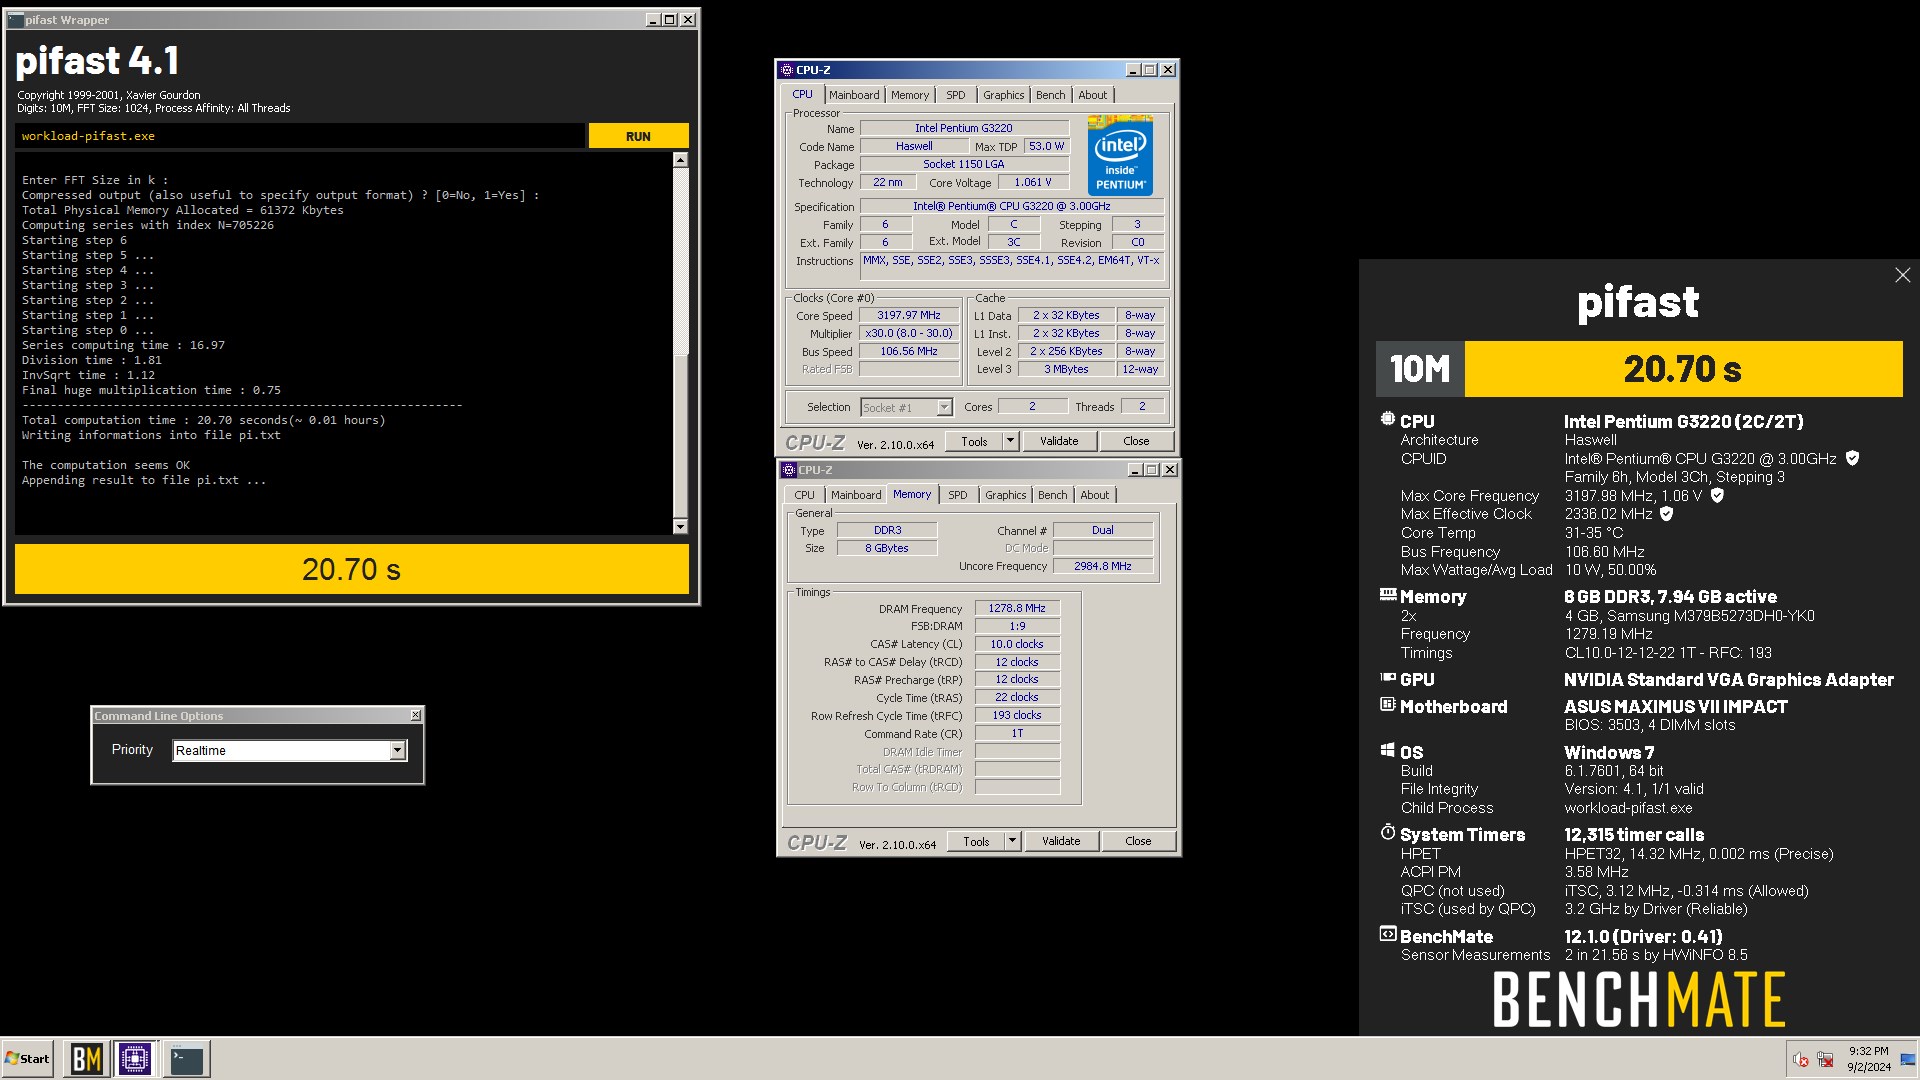Screen dimensions: 1920x1080
Task: Click Close in the lower CPU-Z window
Action: (1138, 841)
